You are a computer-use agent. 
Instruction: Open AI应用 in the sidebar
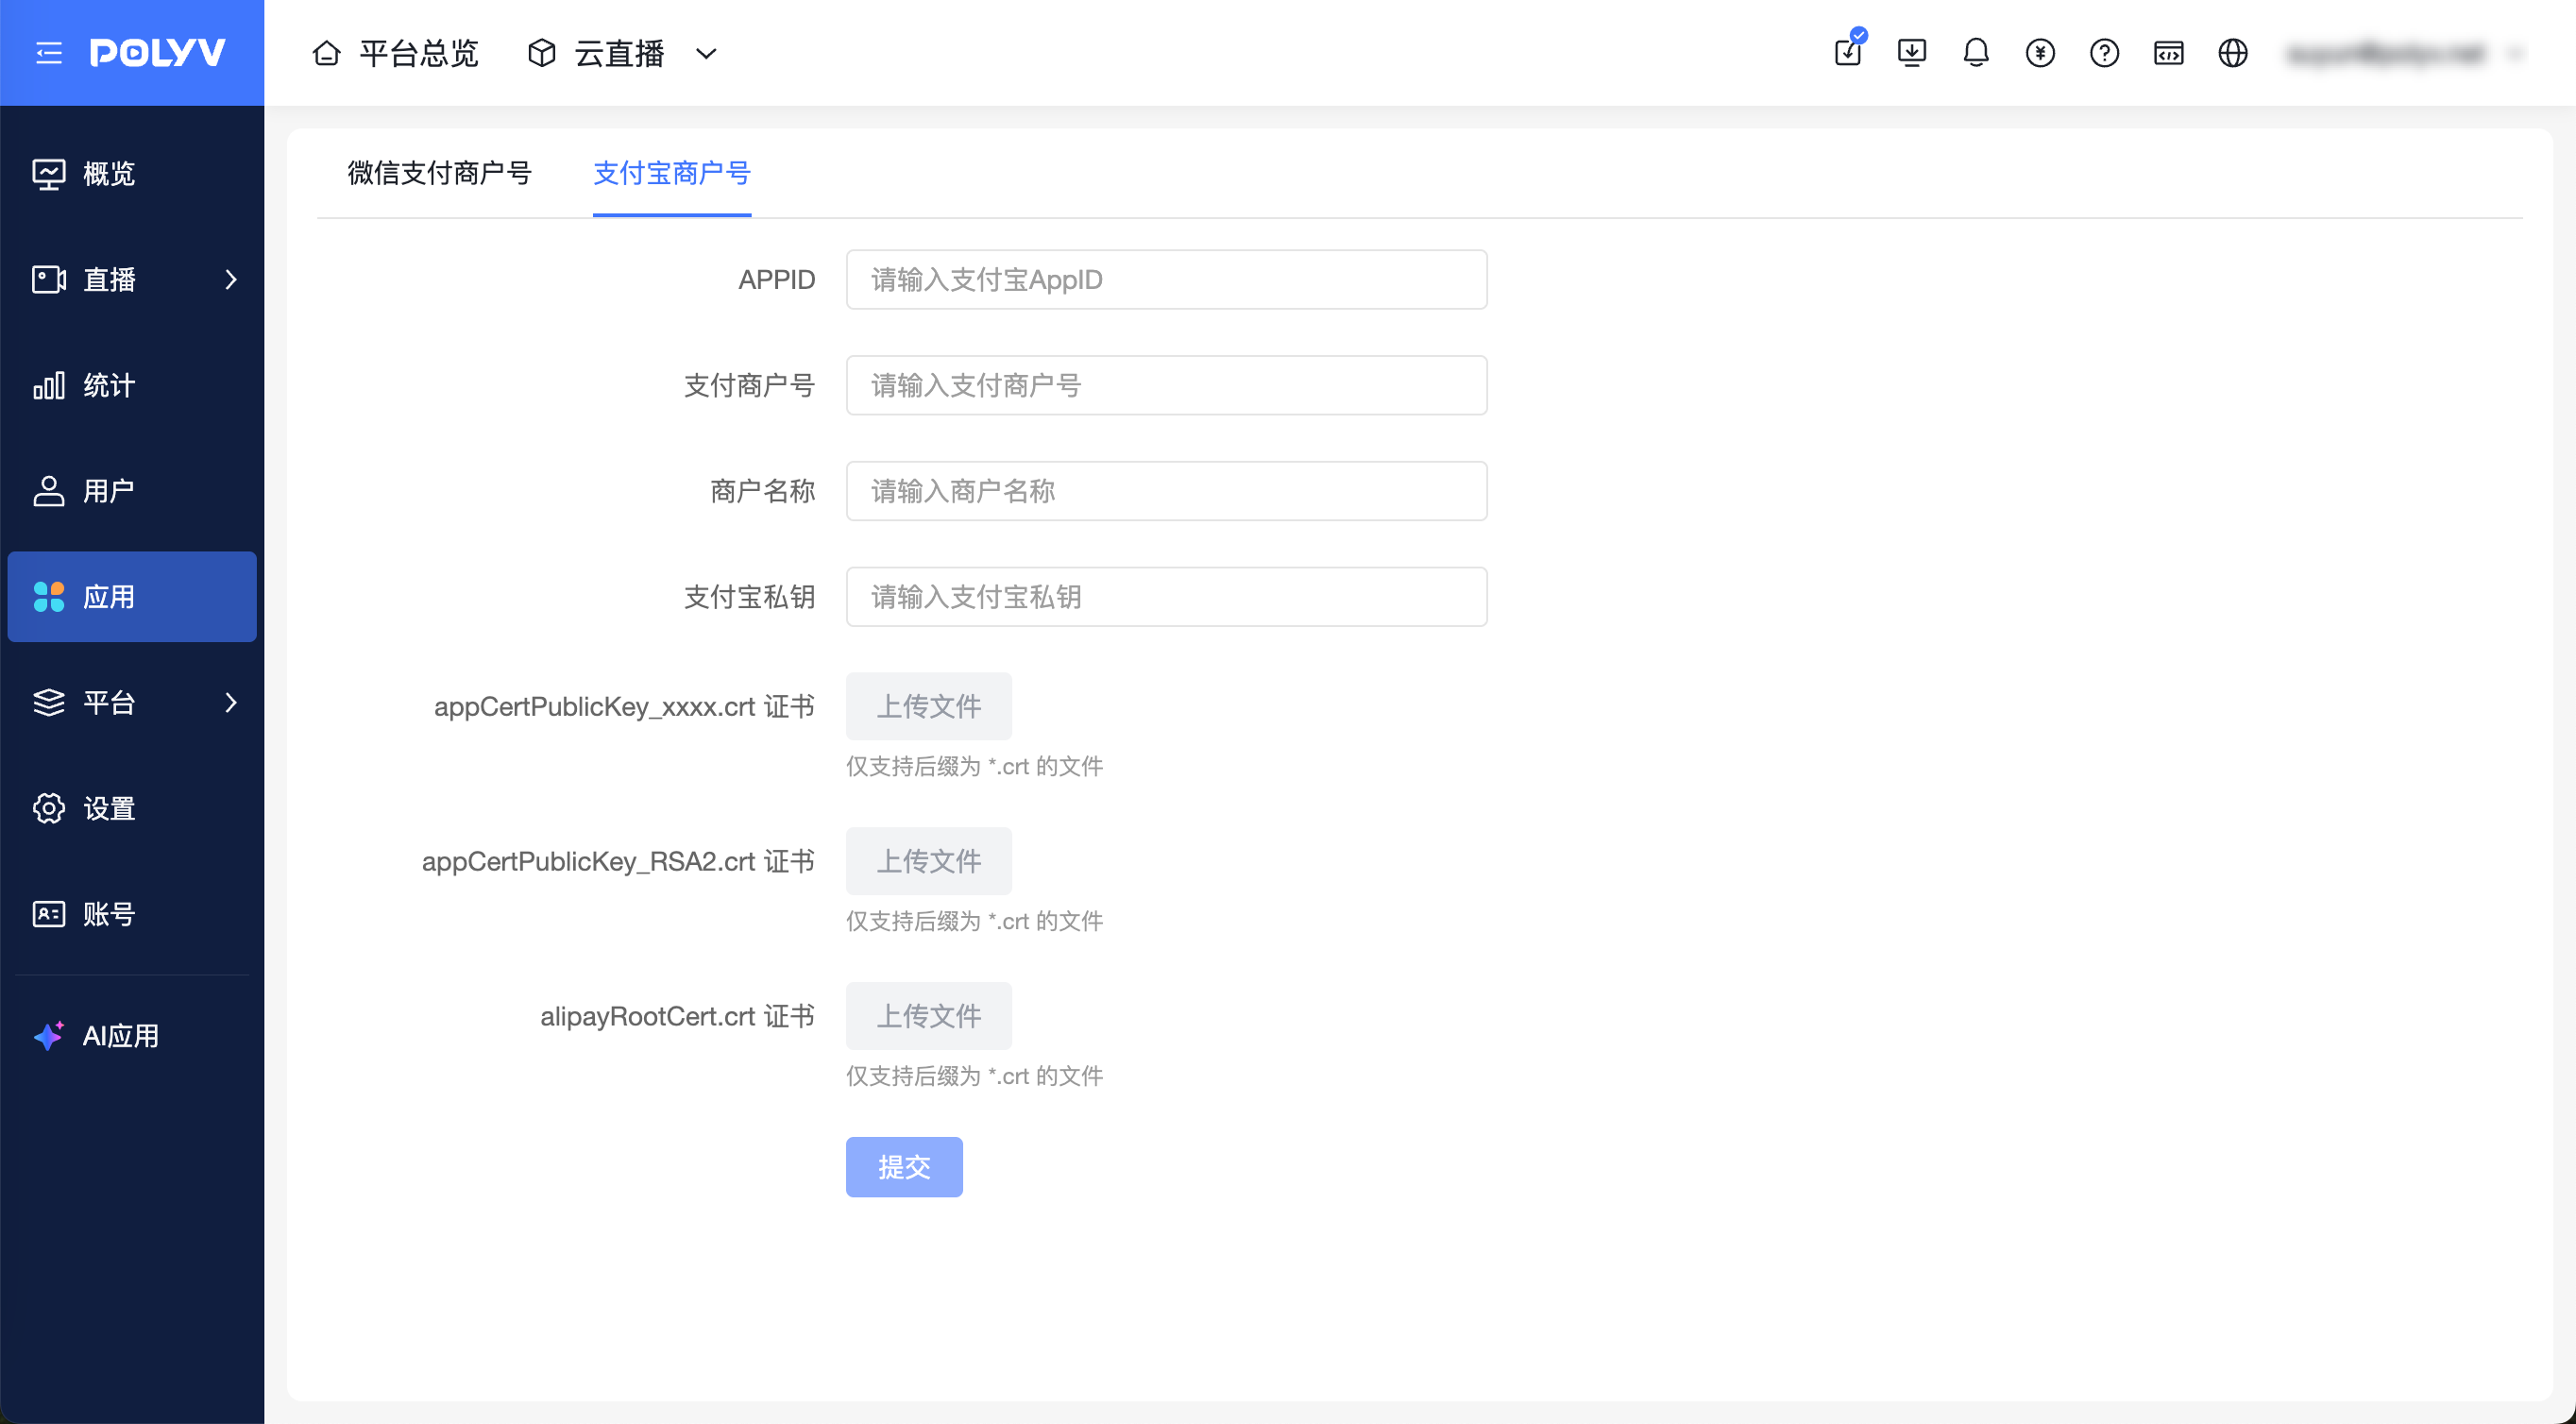pos(132,1037)
